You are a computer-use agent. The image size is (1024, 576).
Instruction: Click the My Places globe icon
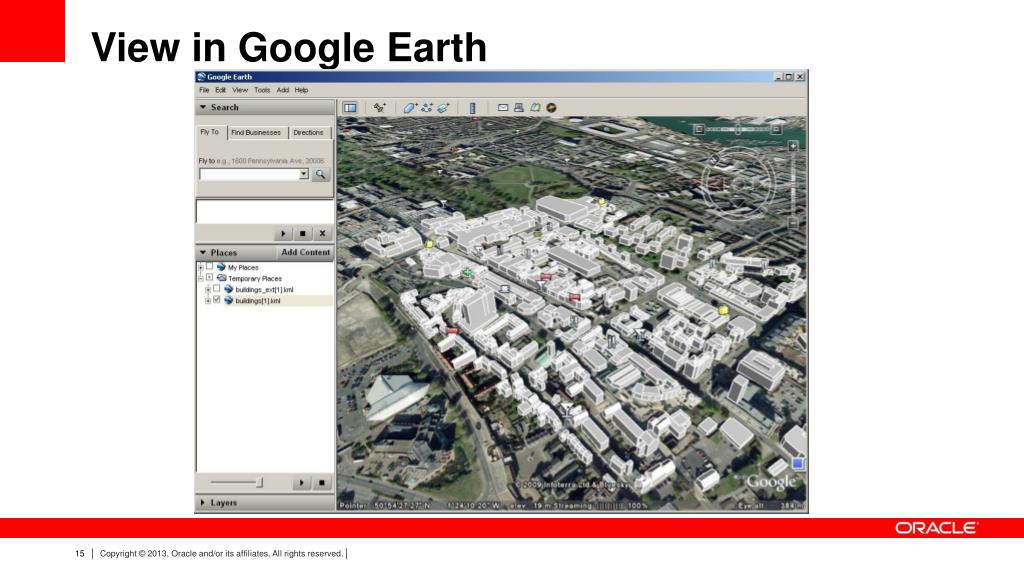point(221,267)
